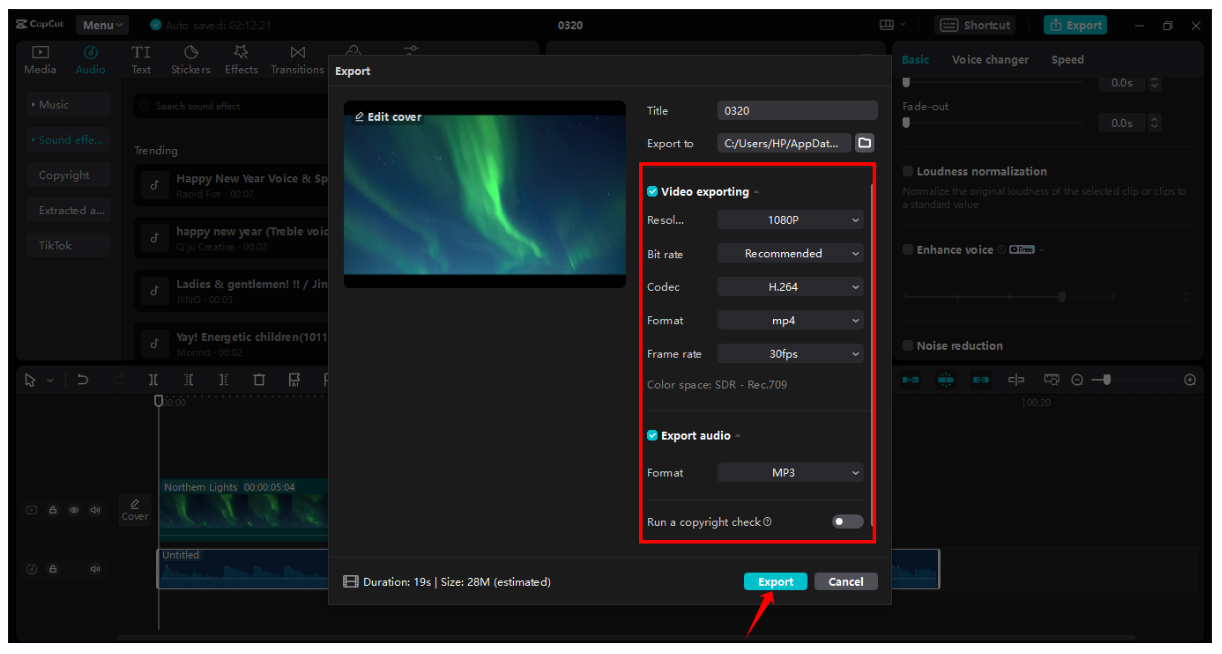The width and height of the screenshot is (1222, 654).
Task: Click the Fade-out slider handle
Action: [x=907, y=123]
